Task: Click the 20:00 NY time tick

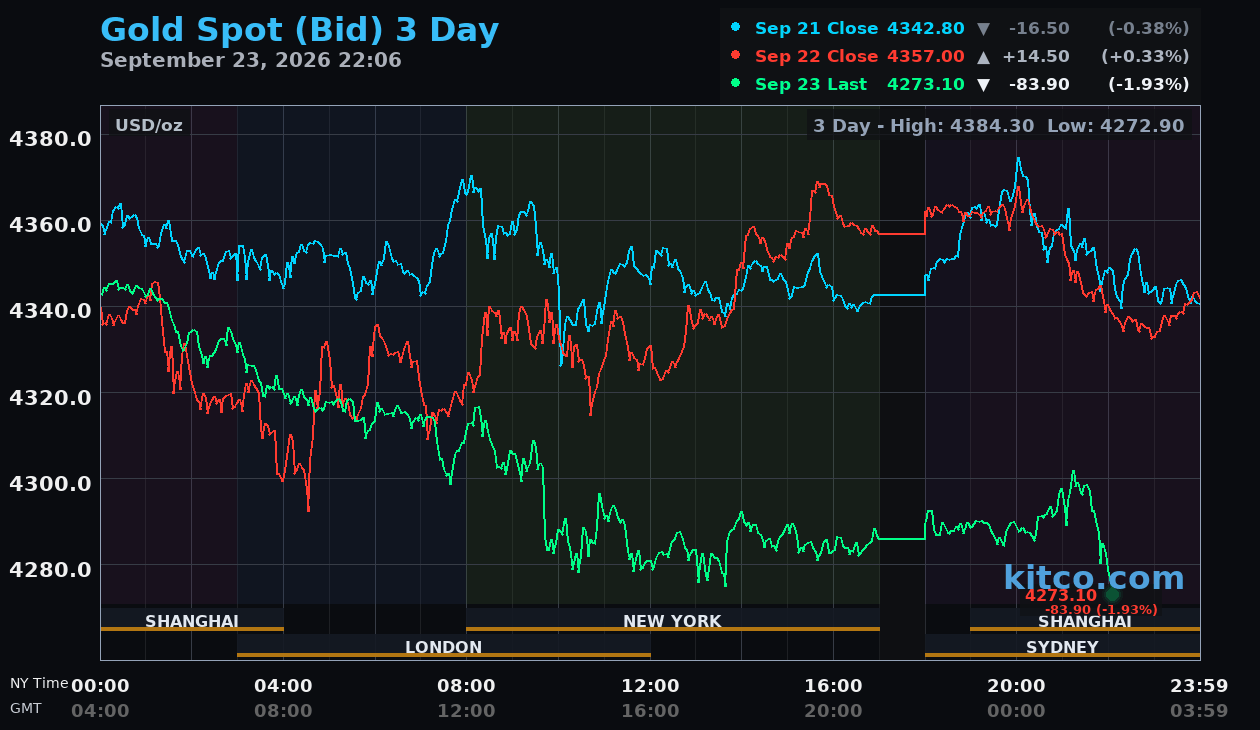Action: tap(1016, 686)
